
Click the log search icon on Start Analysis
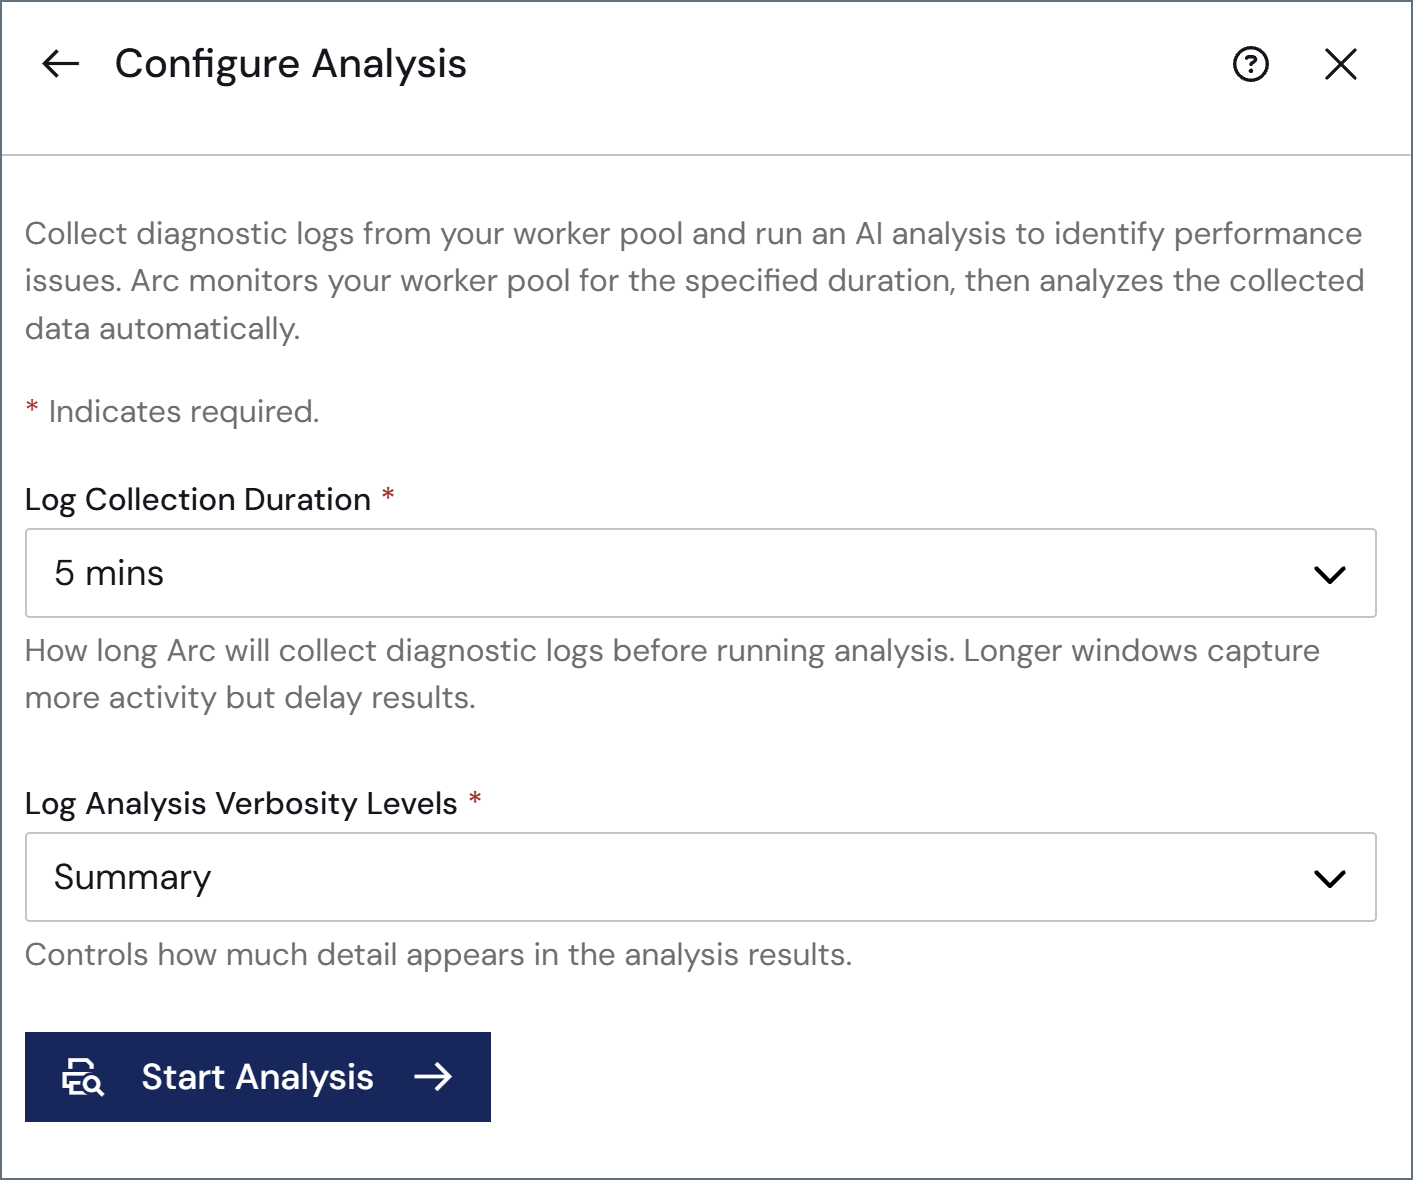tap(83, 1077)
